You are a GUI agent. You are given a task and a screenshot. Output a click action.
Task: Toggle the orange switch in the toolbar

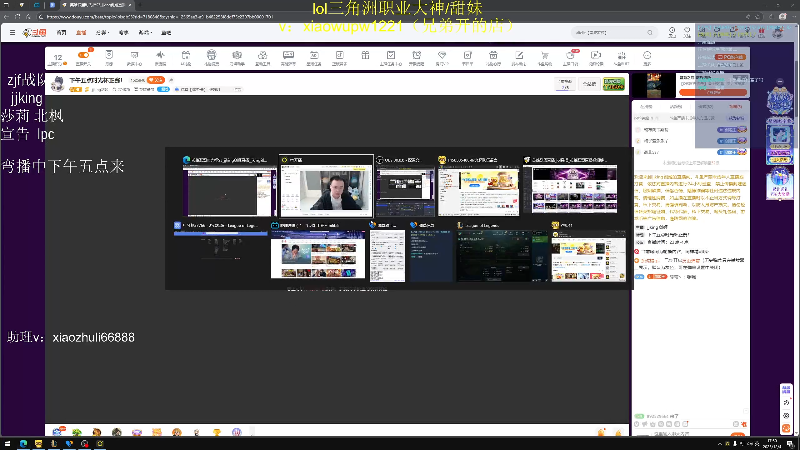coord(83,55)
